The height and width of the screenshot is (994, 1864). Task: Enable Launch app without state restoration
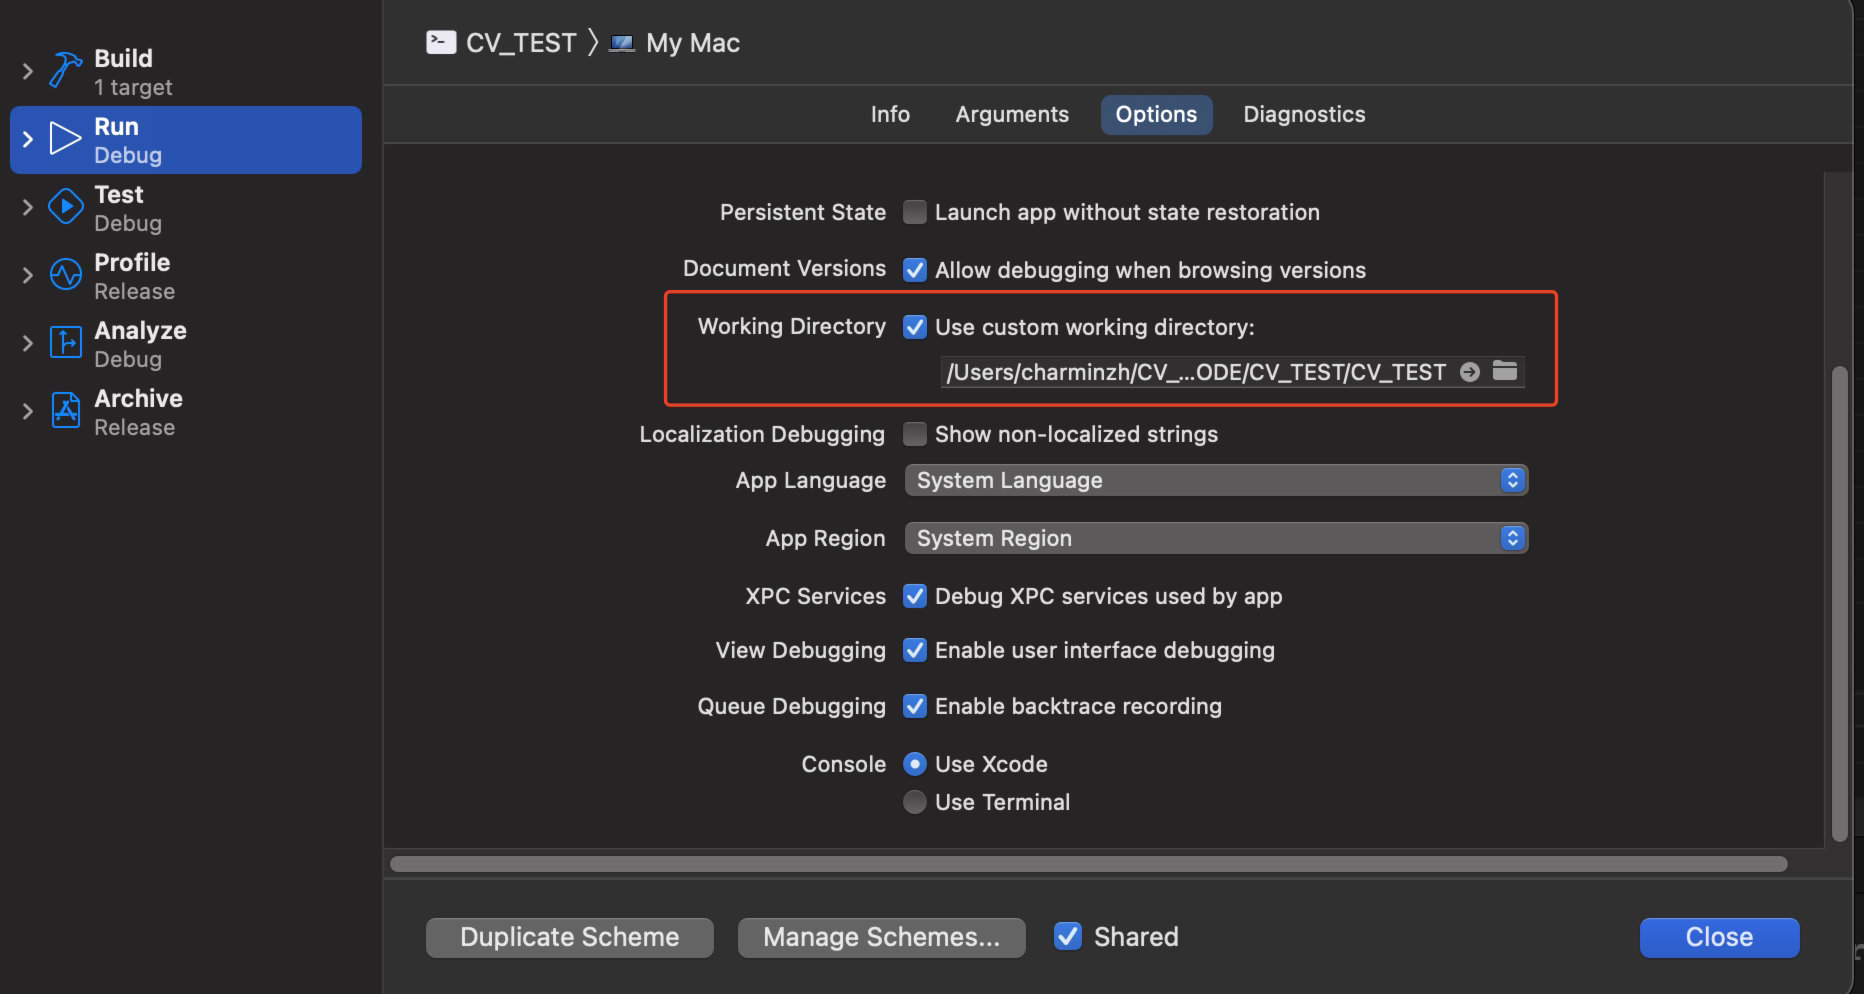point(915,212)
